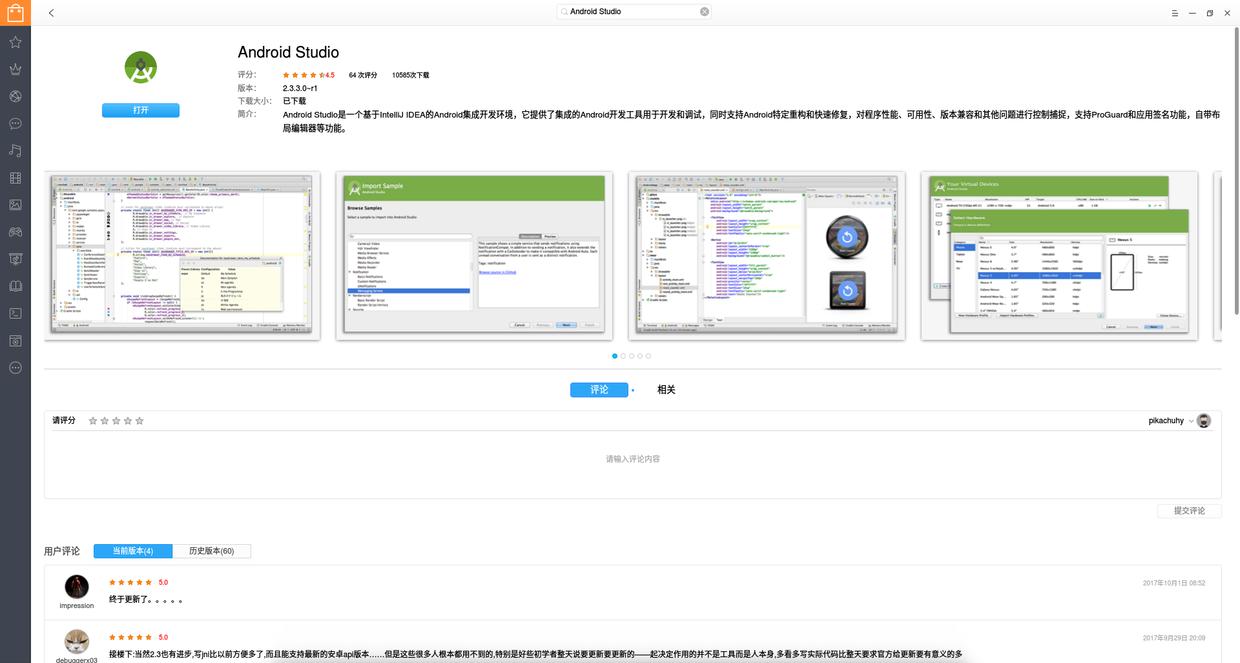Image resolution: width=1240 pixels, height=663 pixels.
Task: Open the star featured section in sidebar
Action: point(15,43)
